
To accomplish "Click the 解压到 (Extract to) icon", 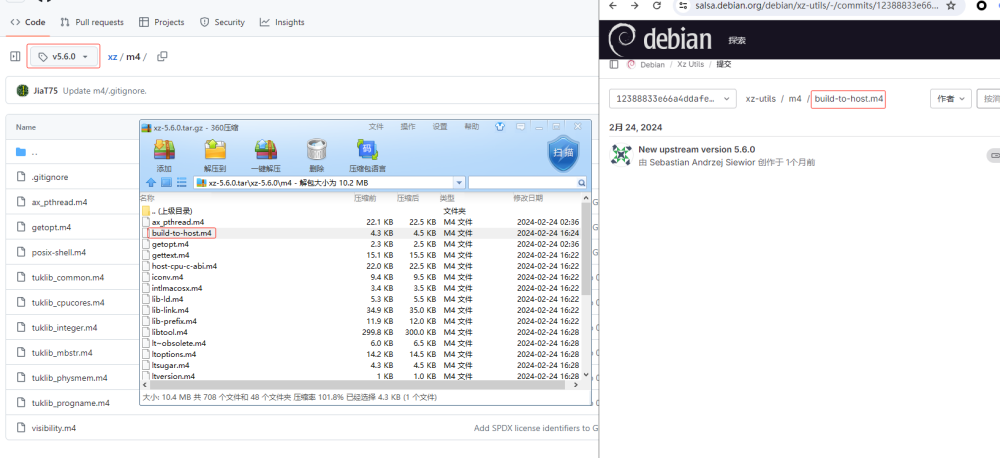I will [x=215, y=151].
